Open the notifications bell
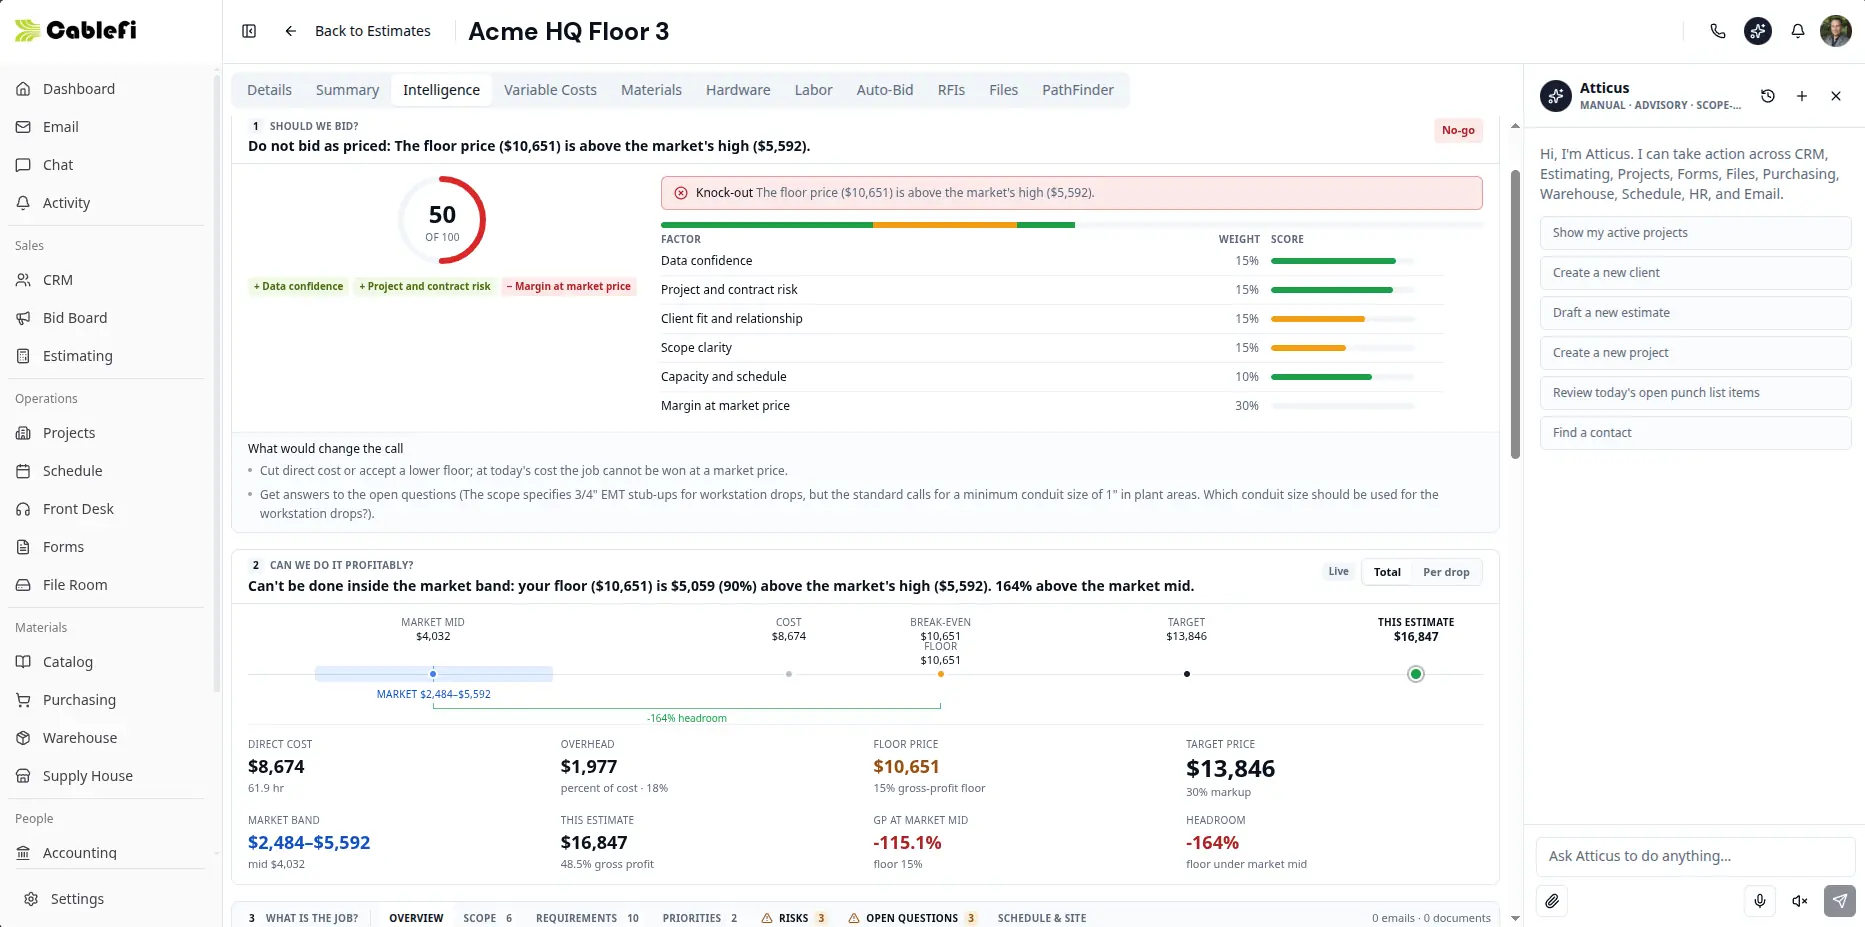 (1798, 31)
